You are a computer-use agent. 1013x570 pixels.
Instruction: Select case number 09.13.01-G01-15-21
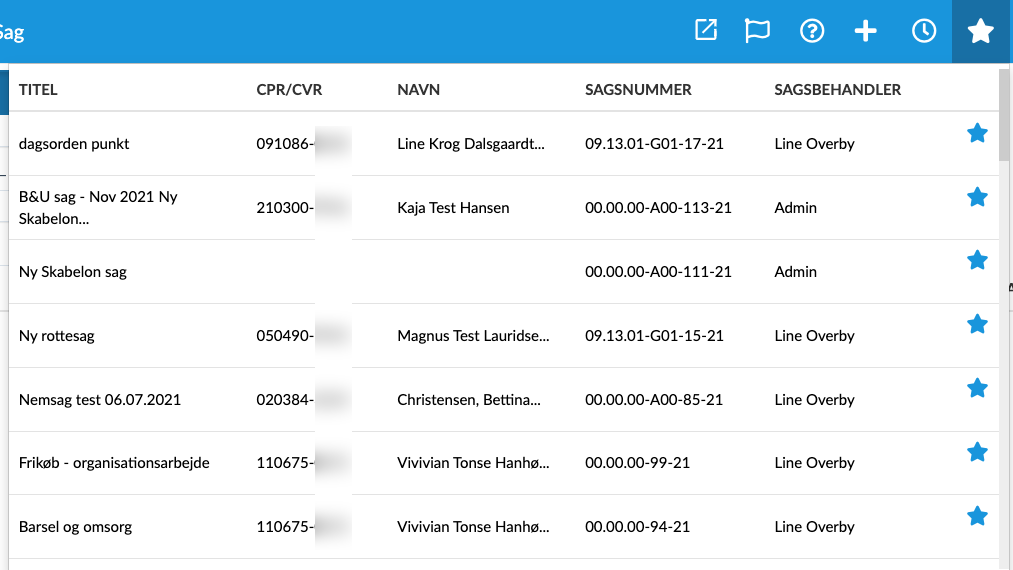click(654, 336)
